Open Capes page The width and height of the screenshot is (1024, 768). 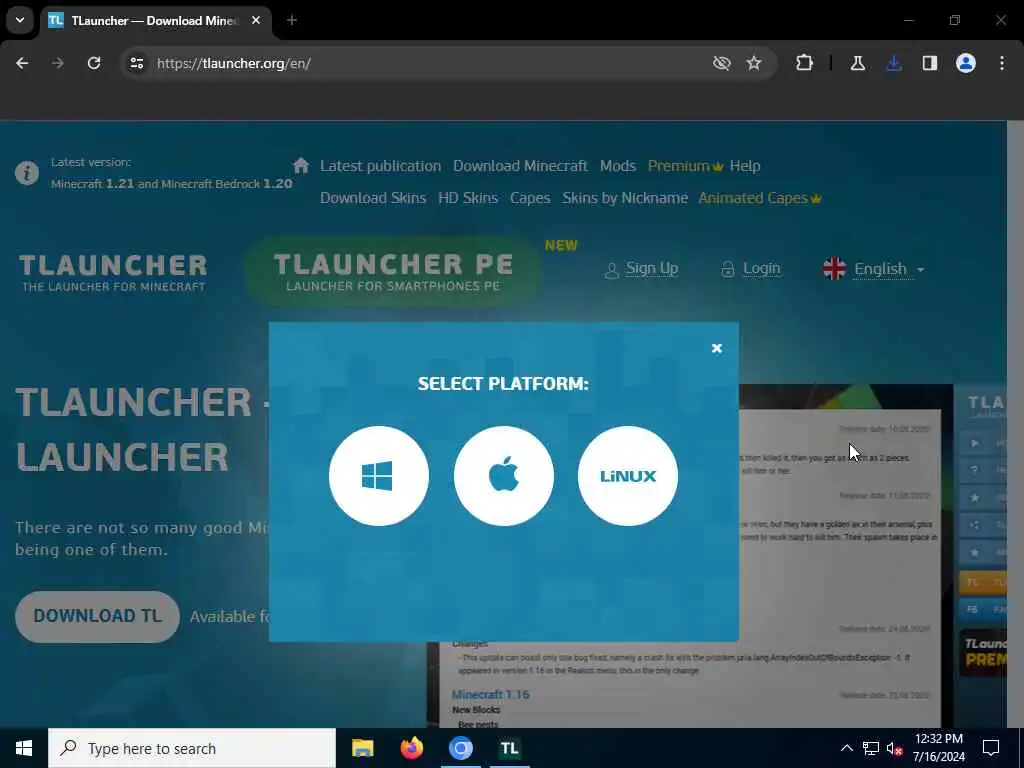point(530,198)
